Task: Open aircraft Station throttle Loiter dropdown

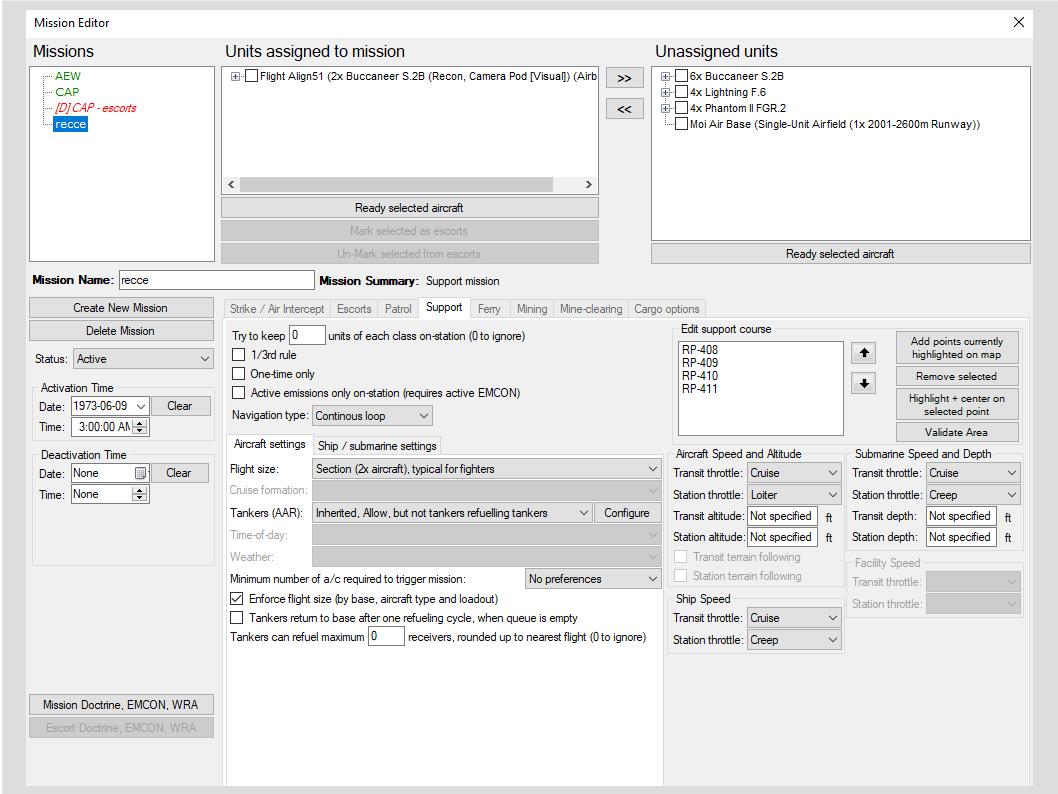Action: [794, 494]
